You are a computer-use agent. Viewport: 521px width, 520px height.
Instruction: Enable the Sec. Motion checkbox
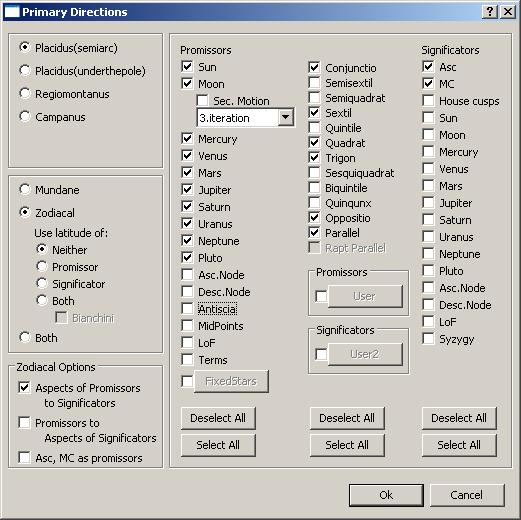click(202, 100)
